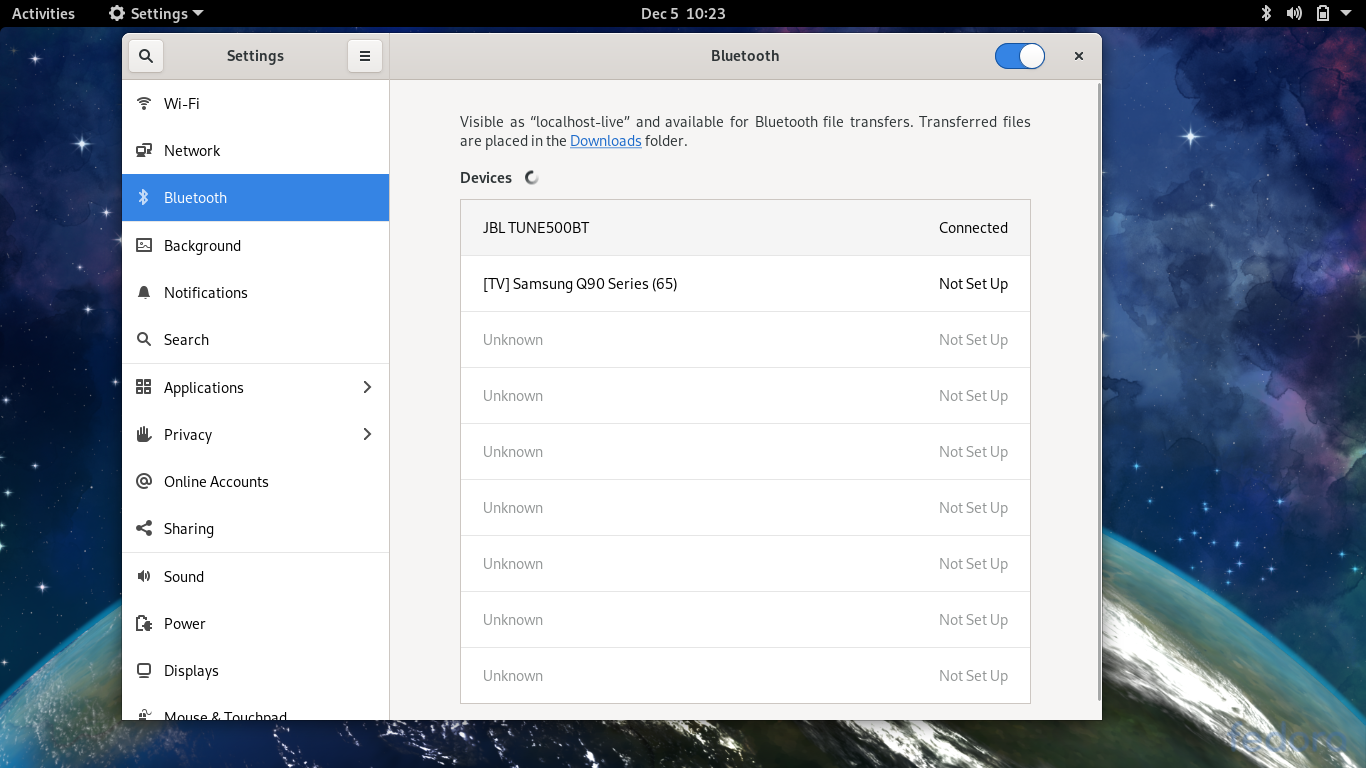Click the Online Accounts at-sign icon
This screenshot has height=768, width=1366.
tap(144, 481)
